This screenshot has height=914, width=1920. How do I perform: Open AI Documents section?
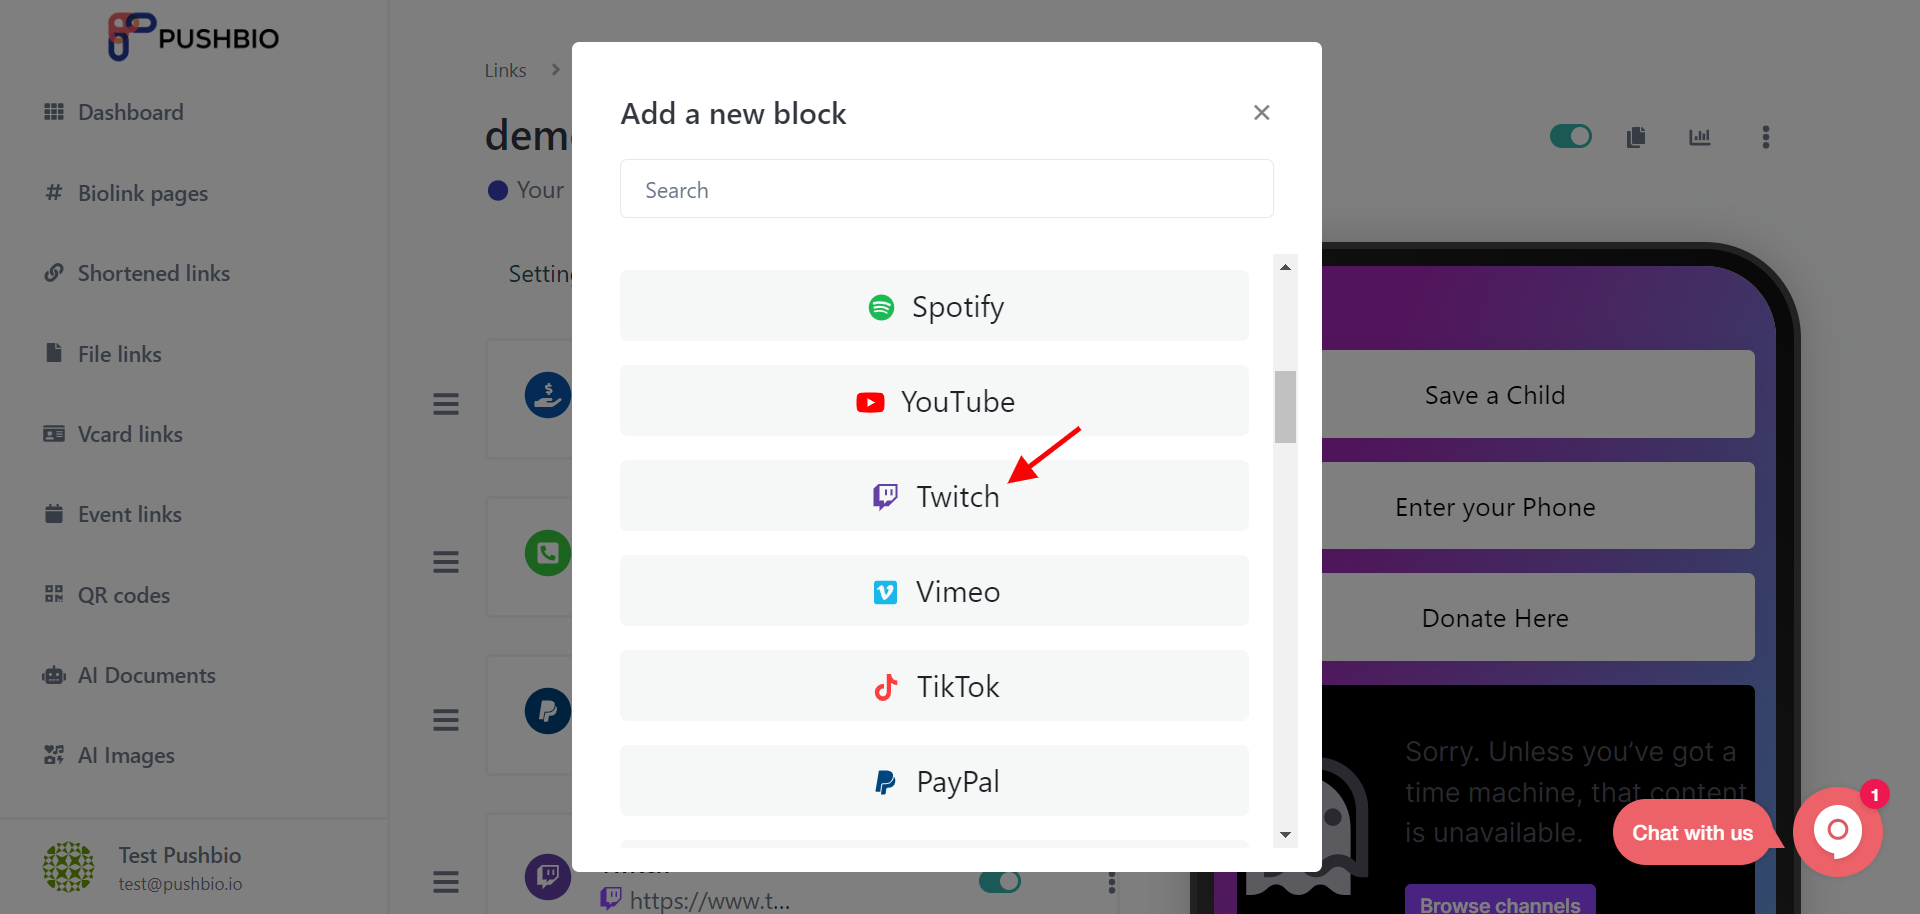coord(147,675)
